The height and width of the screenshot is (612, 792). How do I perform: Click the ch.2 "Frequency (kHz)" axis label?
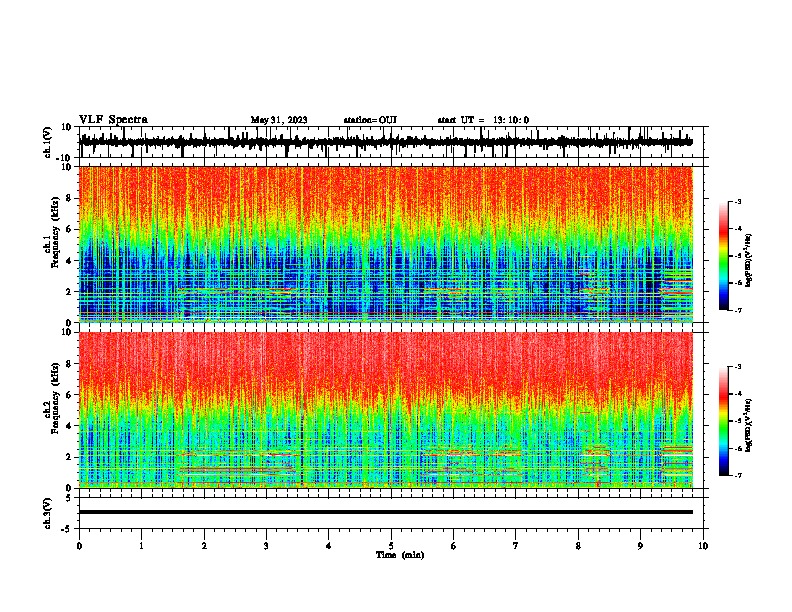[56, 397]
